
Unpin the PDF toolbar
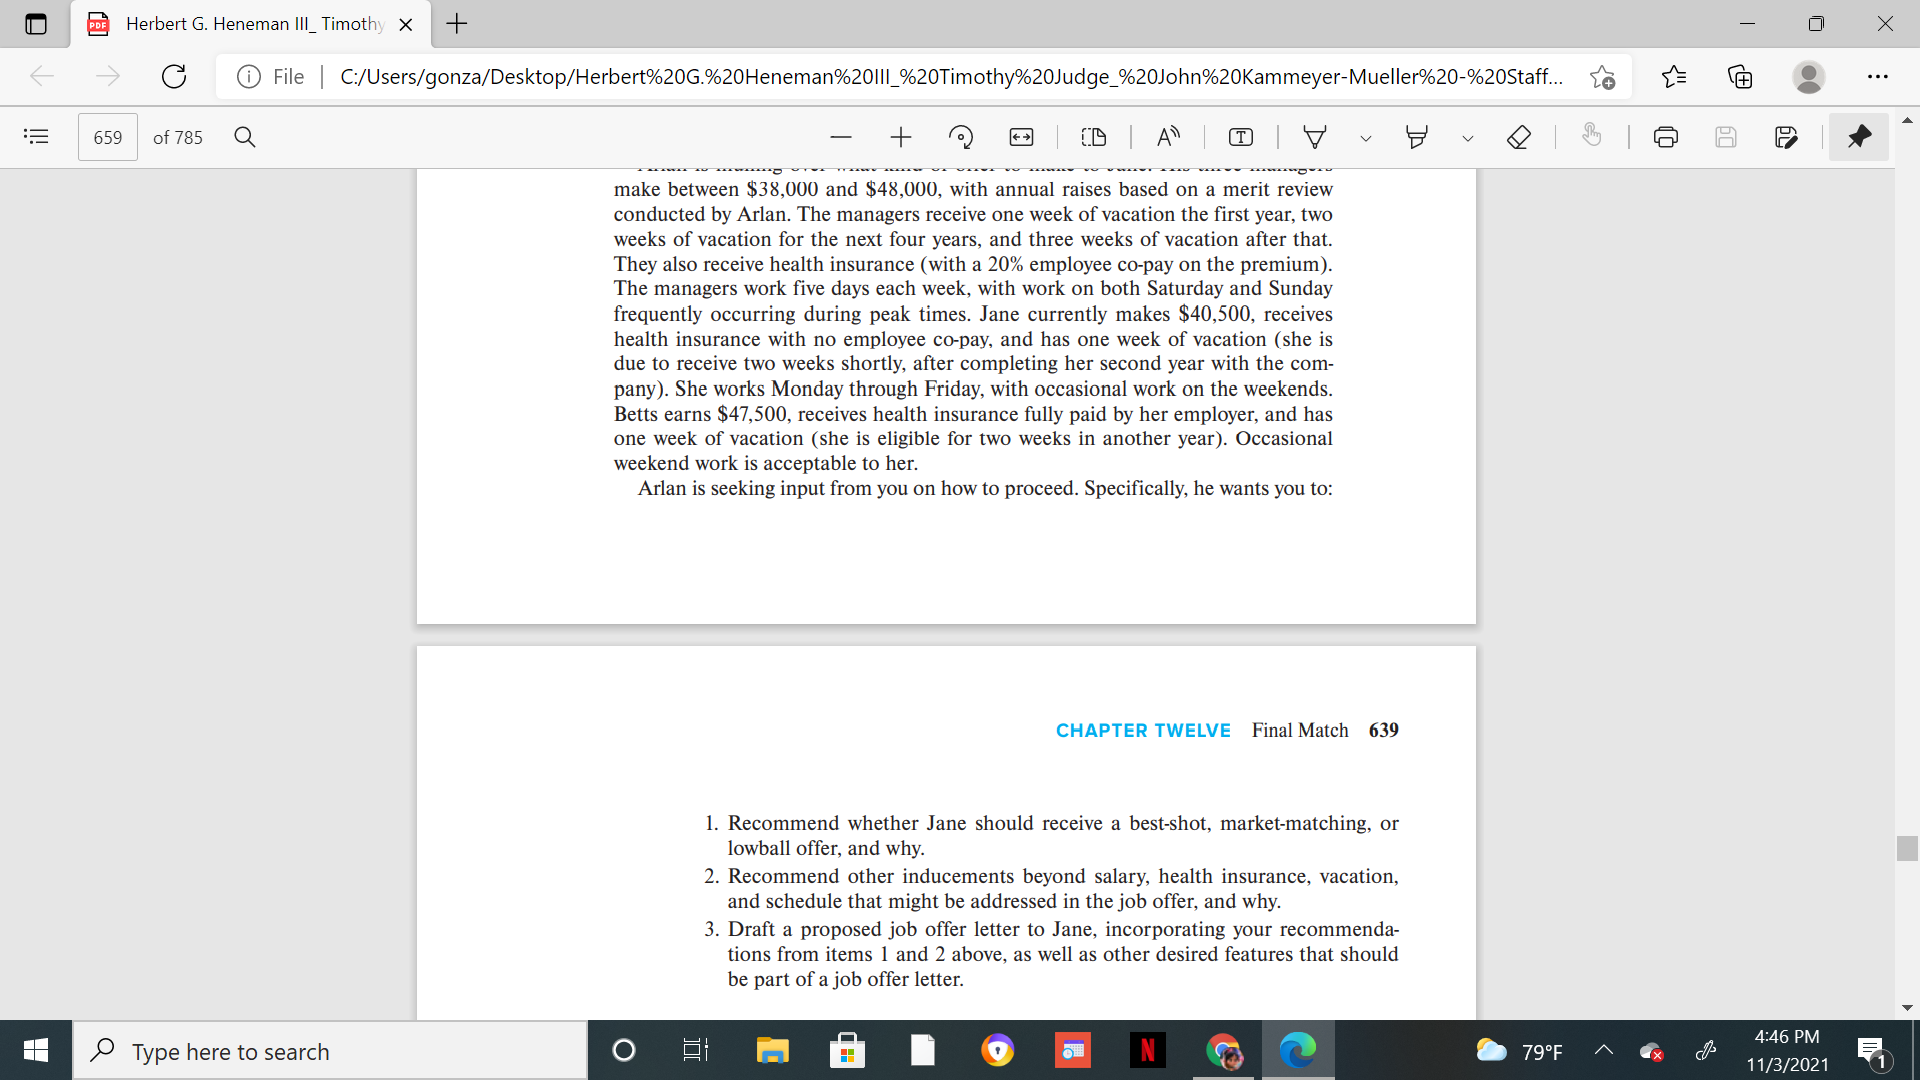coord(1859,137)
